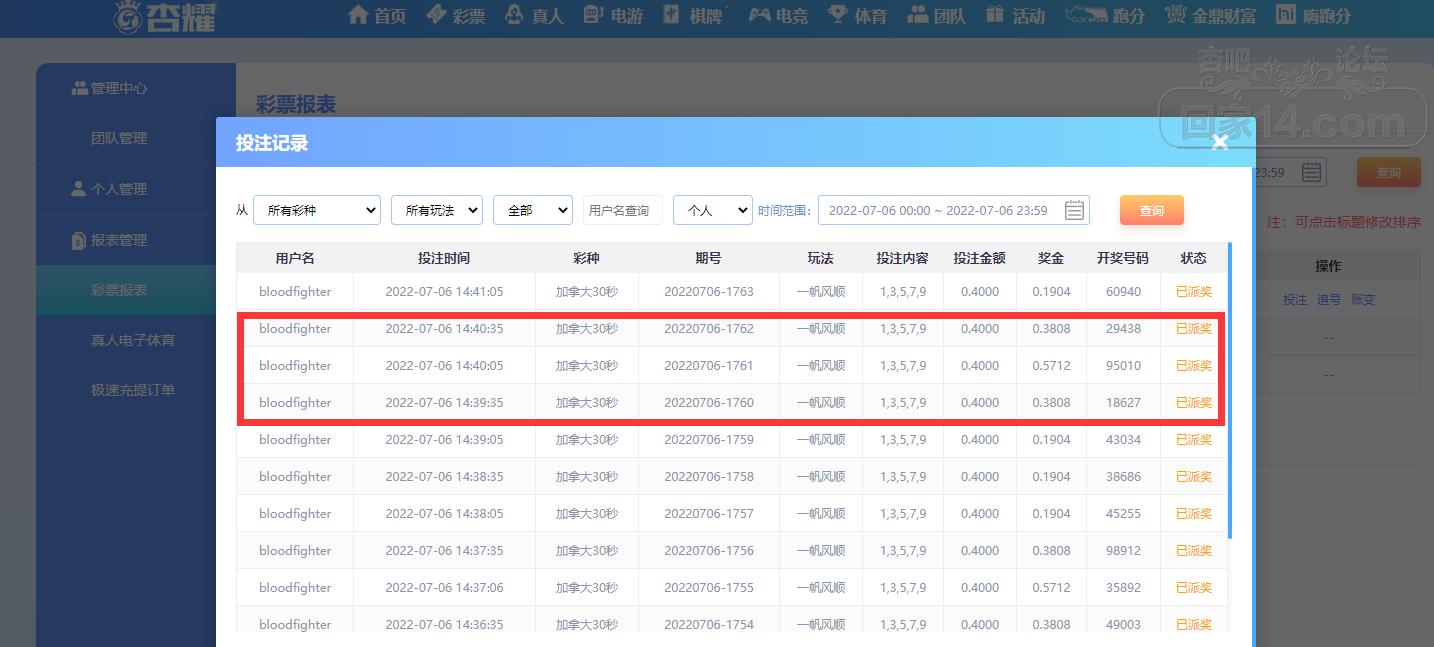The image size is (1434, 647).
Task: Click the 用户名查询 input field
Action: [622, 210]
